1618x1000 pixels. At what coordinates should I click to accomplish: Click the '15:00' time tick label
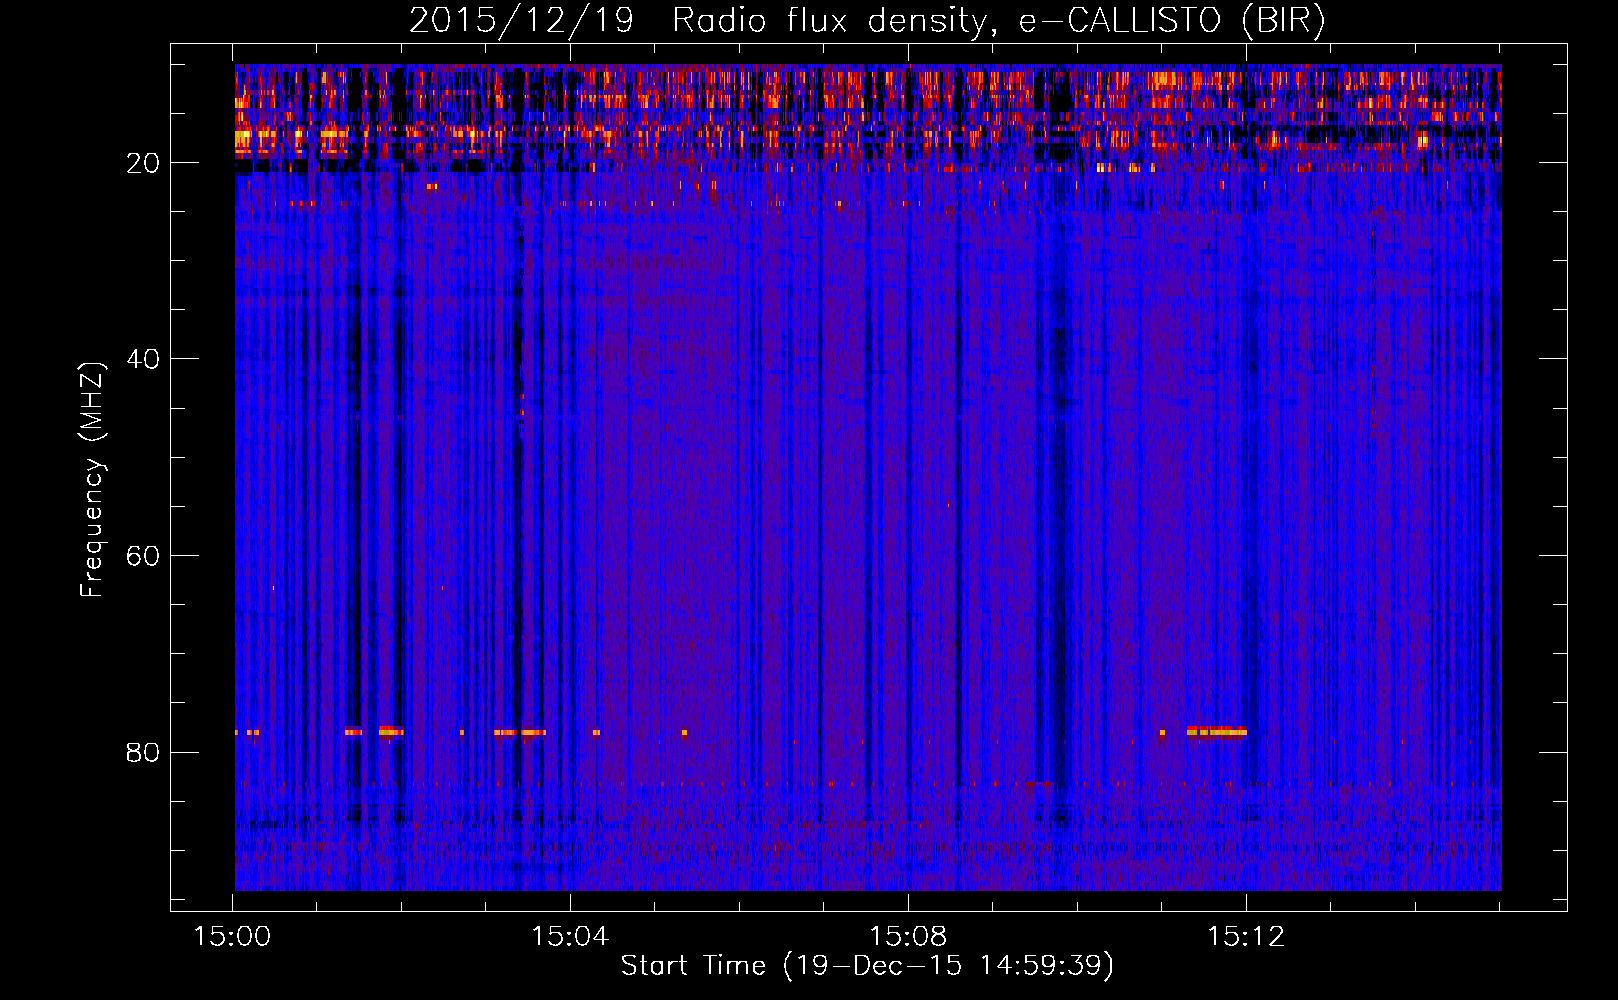[x=232, y=937]
